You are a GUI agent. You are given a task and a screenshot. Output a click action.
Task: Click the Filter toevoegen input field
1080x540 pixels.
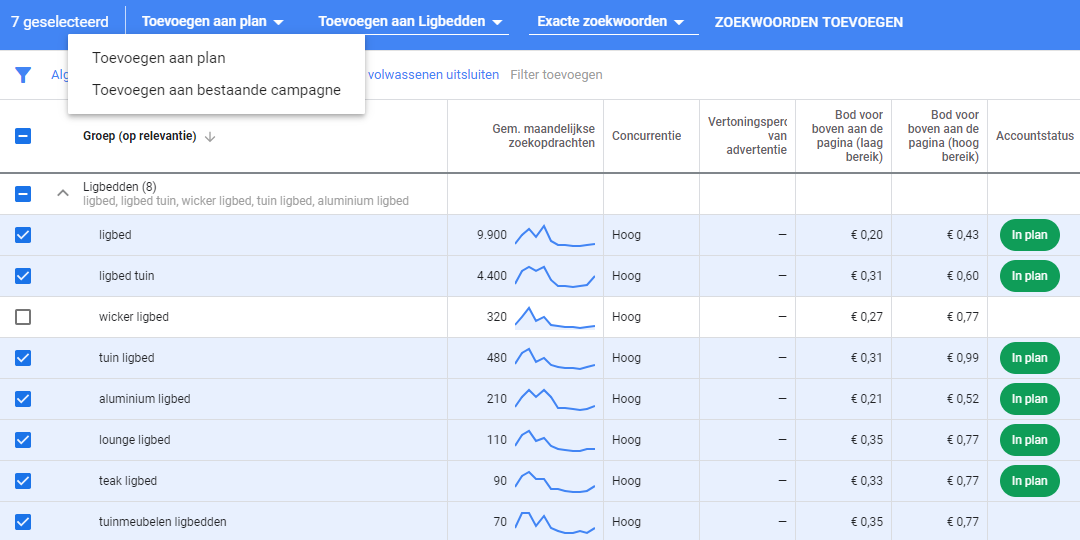pyautogui.click(x=556, y=75)
